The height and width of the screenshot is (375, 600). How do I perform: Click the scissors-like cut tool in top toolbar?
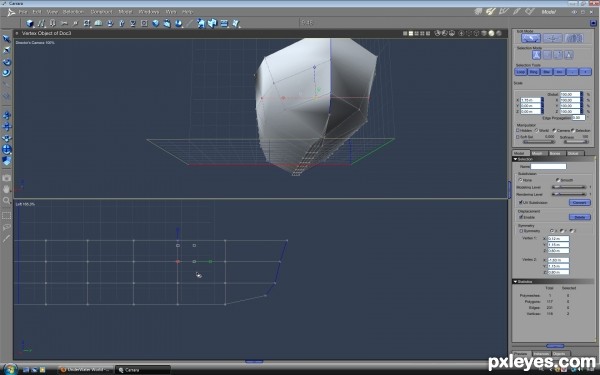click(x=64, y=23)
